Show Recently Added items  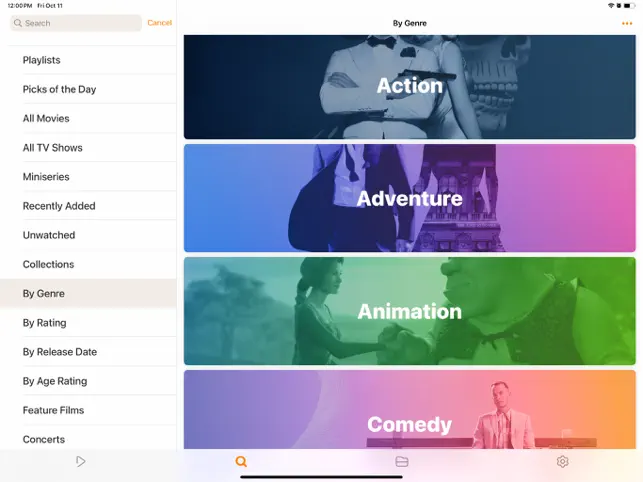coord(88,206)
